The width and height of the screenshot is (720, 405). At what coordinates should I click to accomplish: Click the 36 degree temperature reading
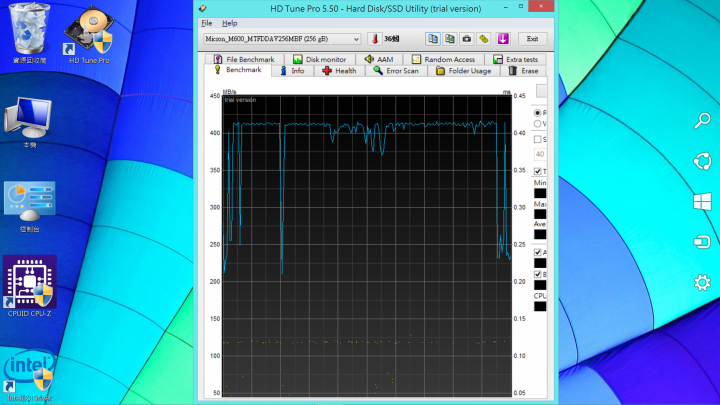click(392, 39)
